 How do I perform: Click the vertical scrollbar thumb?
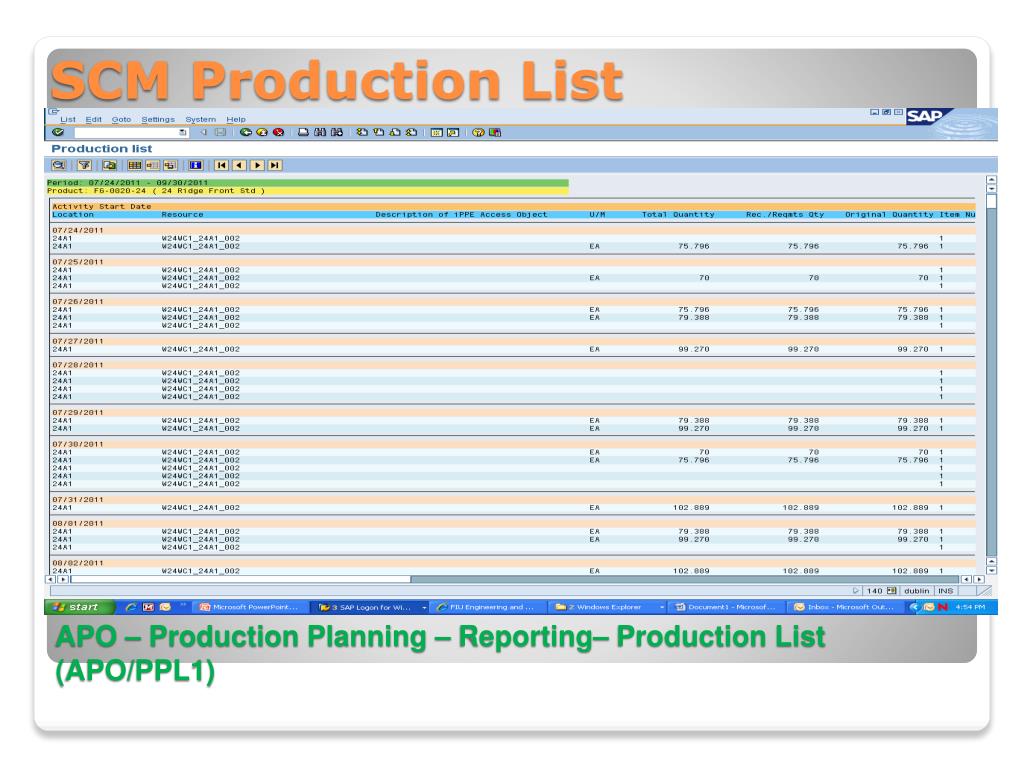click(x=991, y=202)
